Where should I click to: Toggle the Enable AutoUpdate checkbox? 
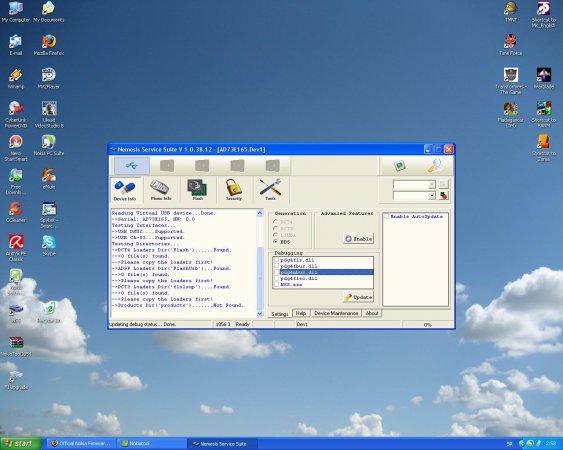(387, 216)
